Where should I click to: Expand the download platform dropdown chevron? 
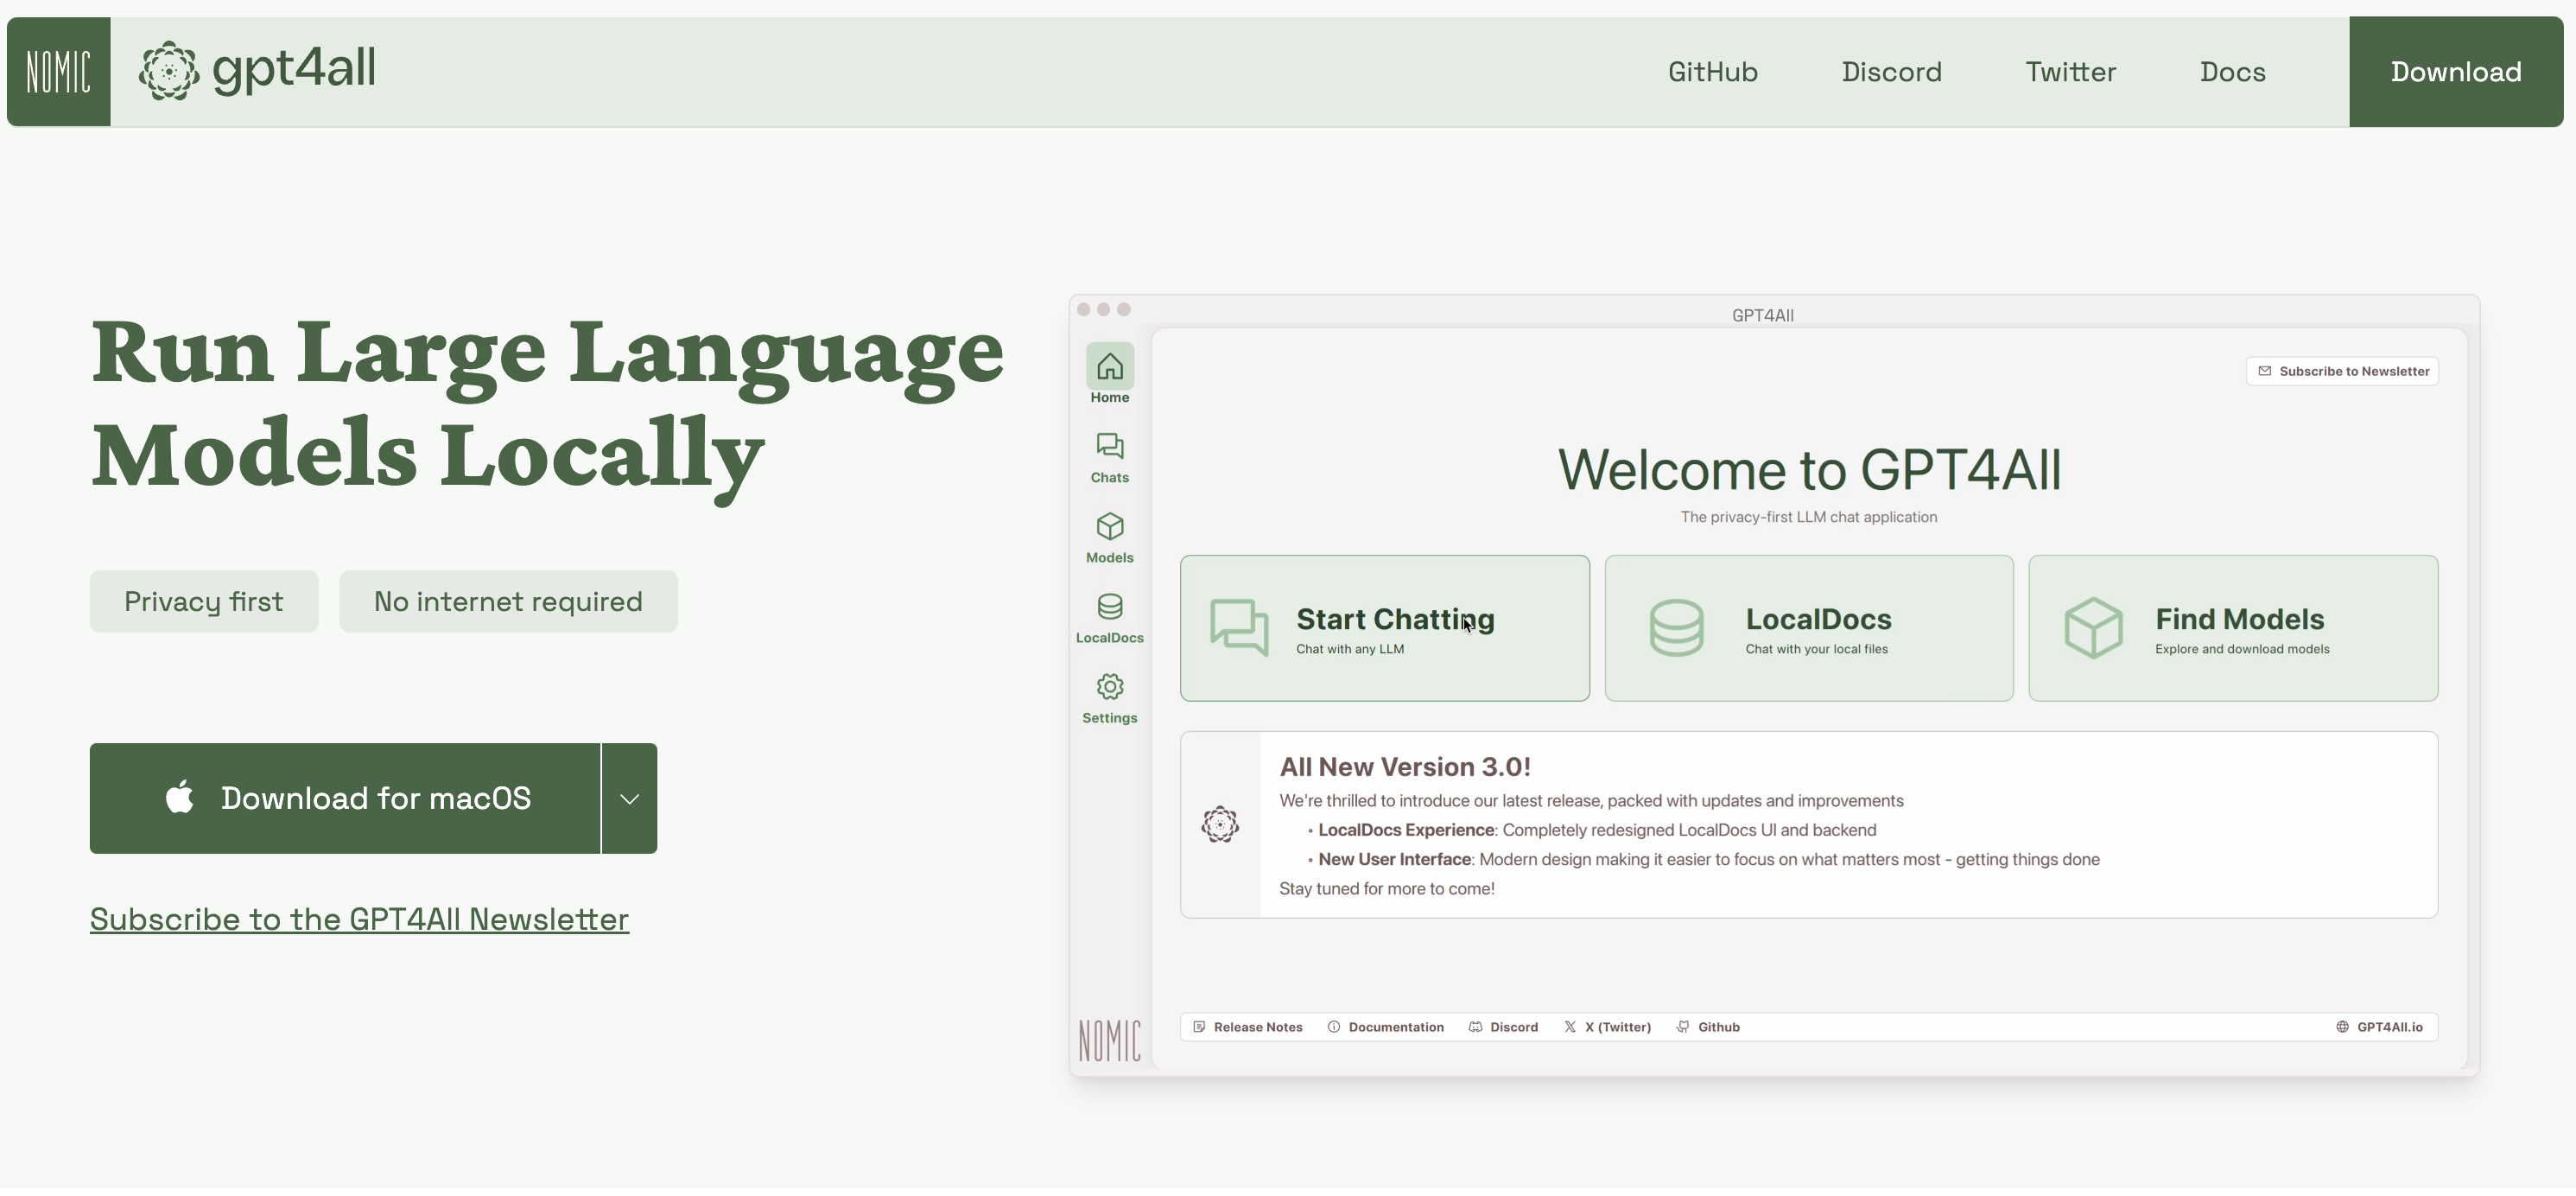pyautogui.click(x=629, y=798)
